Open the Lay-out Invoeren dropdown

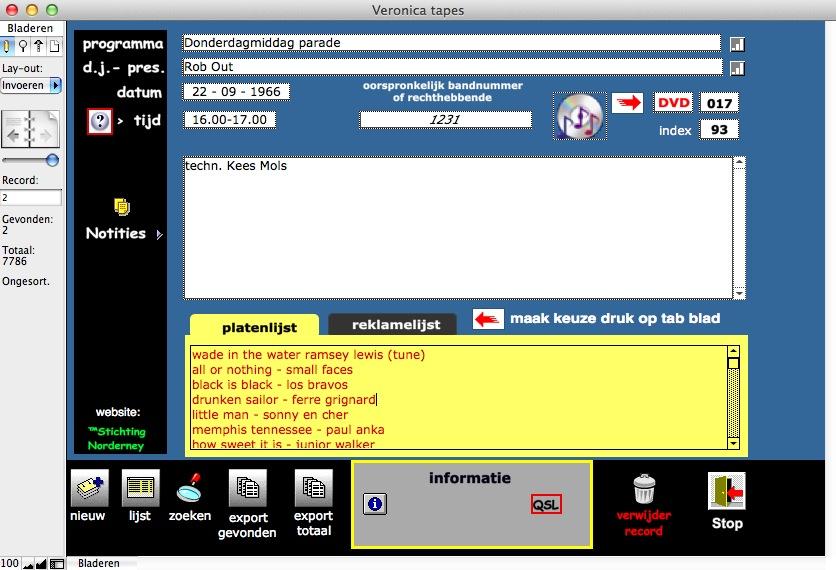pos(31,86)
